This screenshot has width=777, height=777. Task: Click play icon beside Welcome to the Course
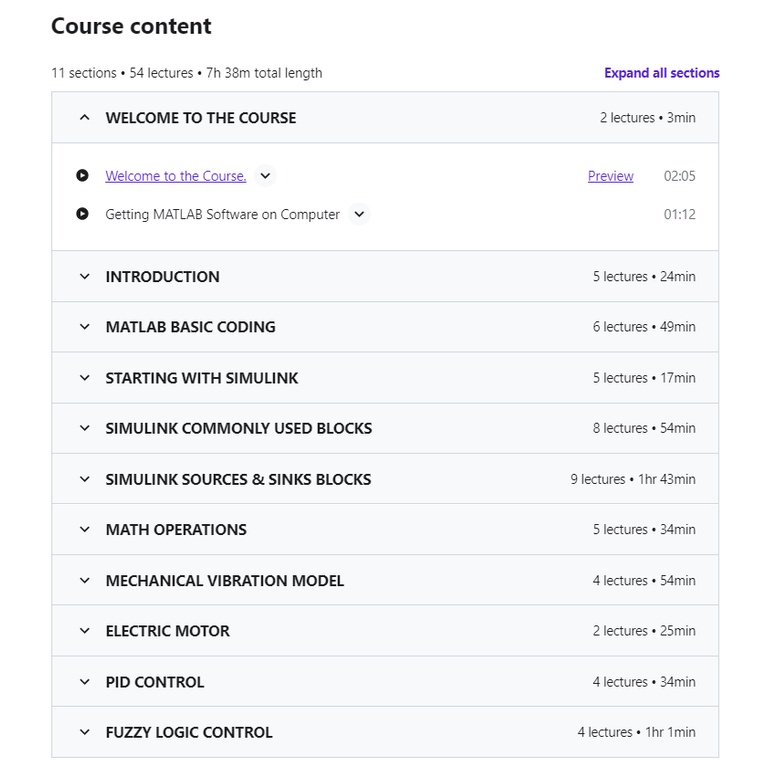coord(82,176)
